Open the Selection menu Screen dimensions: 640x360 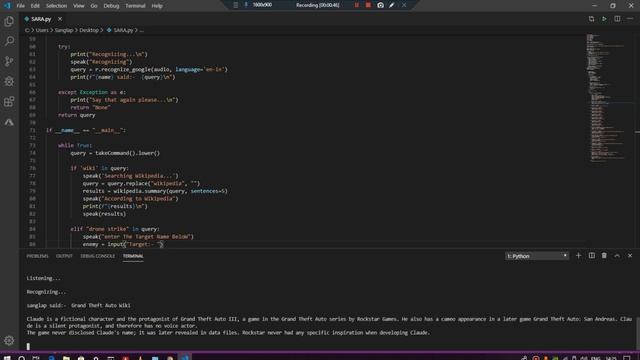pyautogui.click(x=56, y=6)
